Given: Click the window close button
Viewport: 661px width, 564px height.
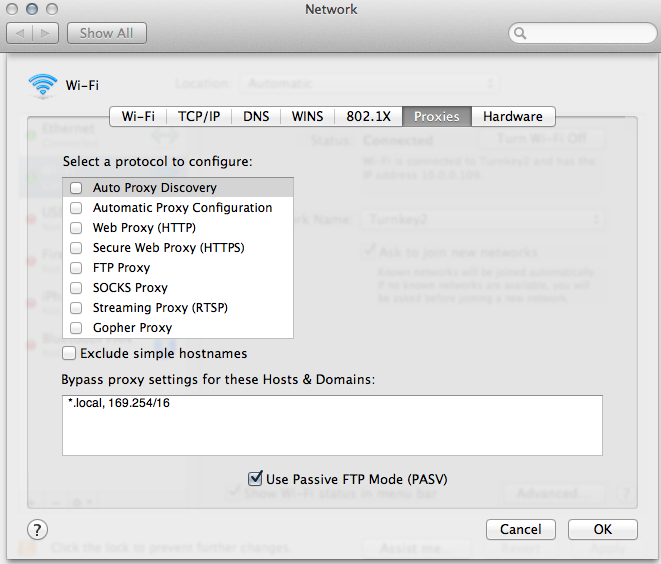Looking at the screenshot, I should click(12, 9).
